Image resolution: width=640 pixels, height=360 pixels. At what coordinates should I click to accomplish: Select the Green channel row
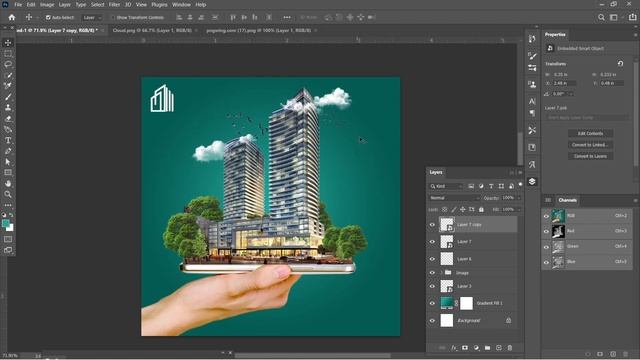point(587,247)
